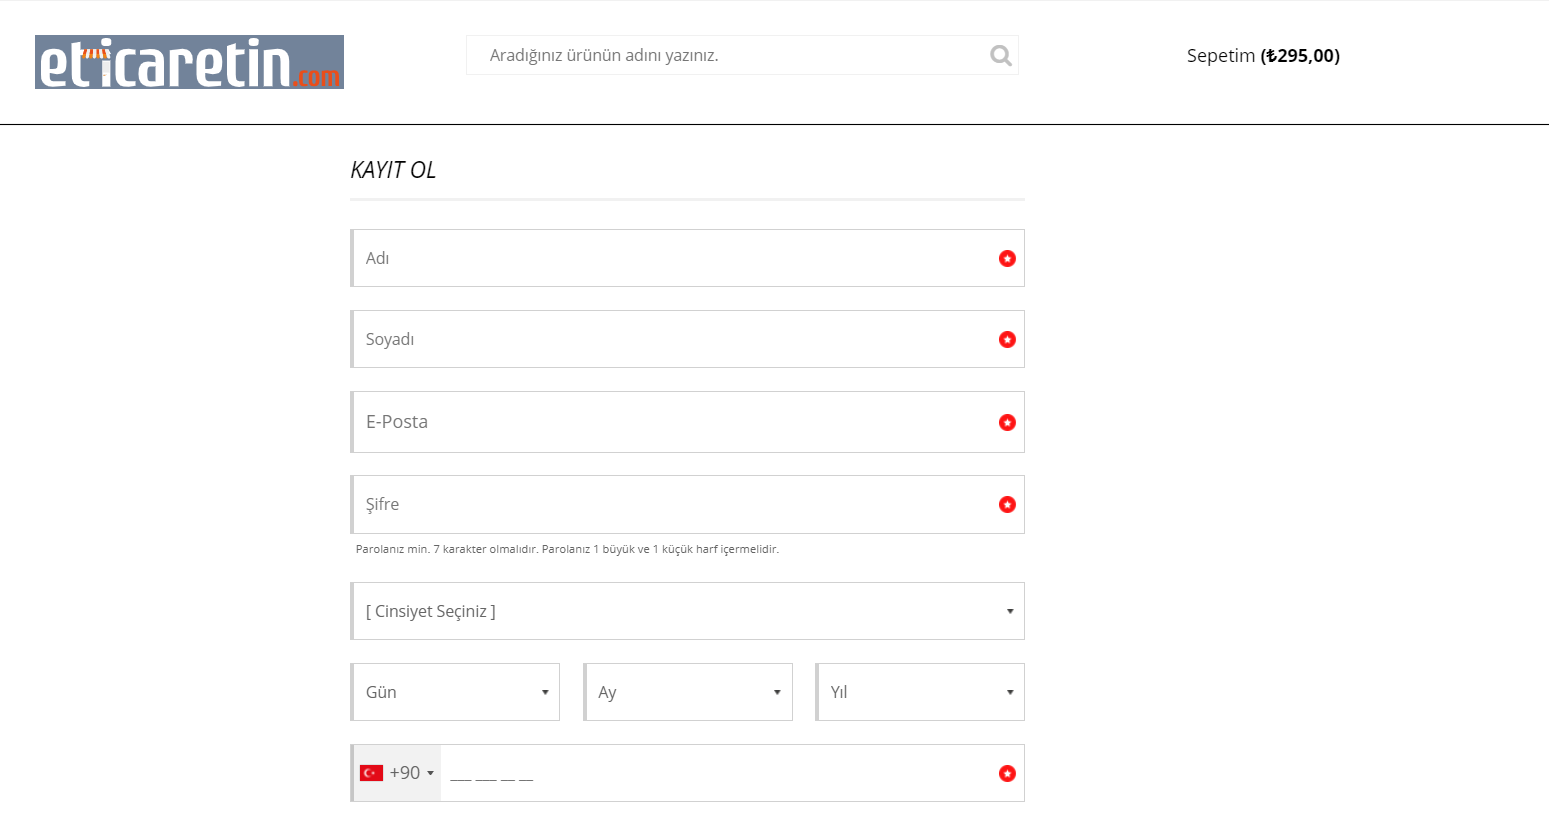Click into the E-Posta input field

pos(687,422)
